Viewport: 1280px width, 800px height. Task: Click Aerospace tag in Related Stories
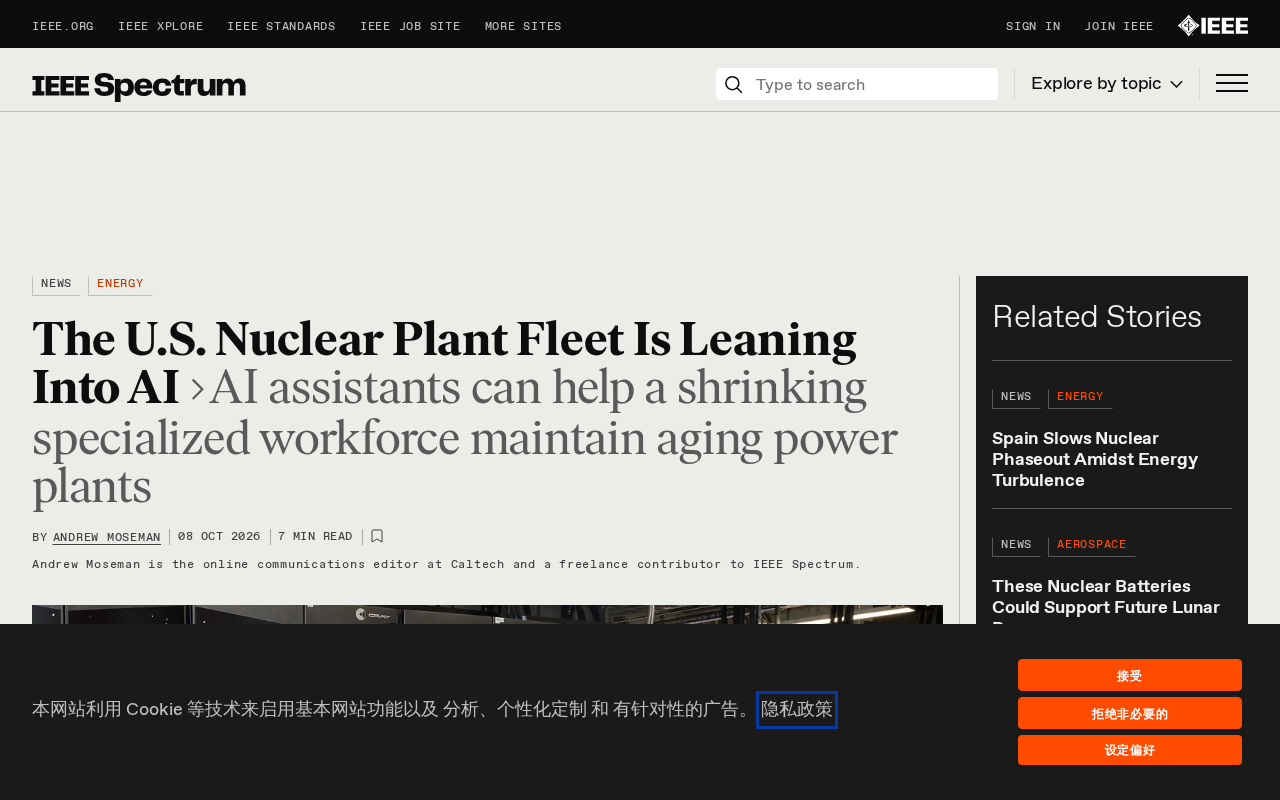1092,546
